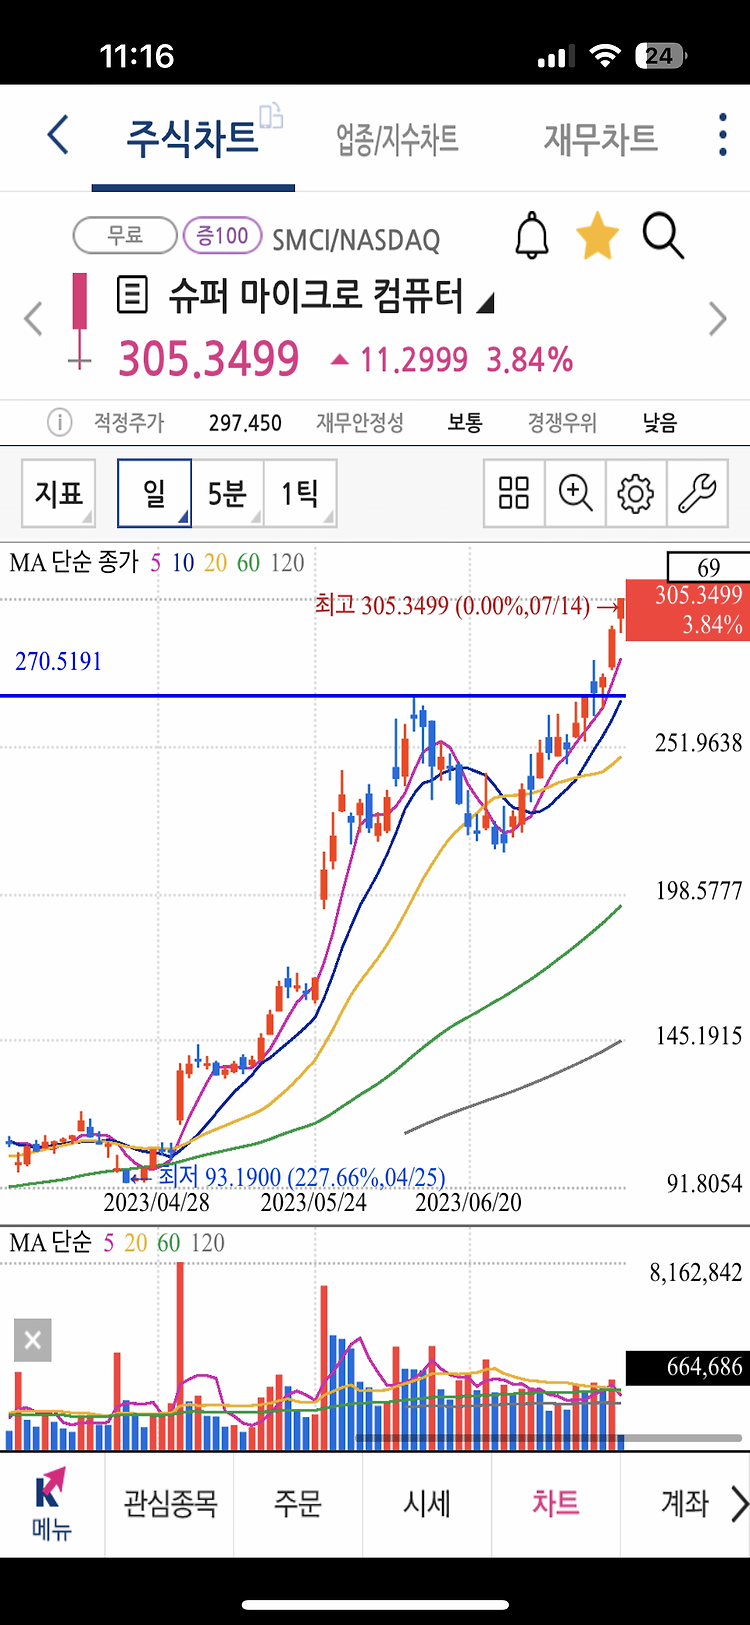Tap the candlestick icon beside price

pos(79,321)
